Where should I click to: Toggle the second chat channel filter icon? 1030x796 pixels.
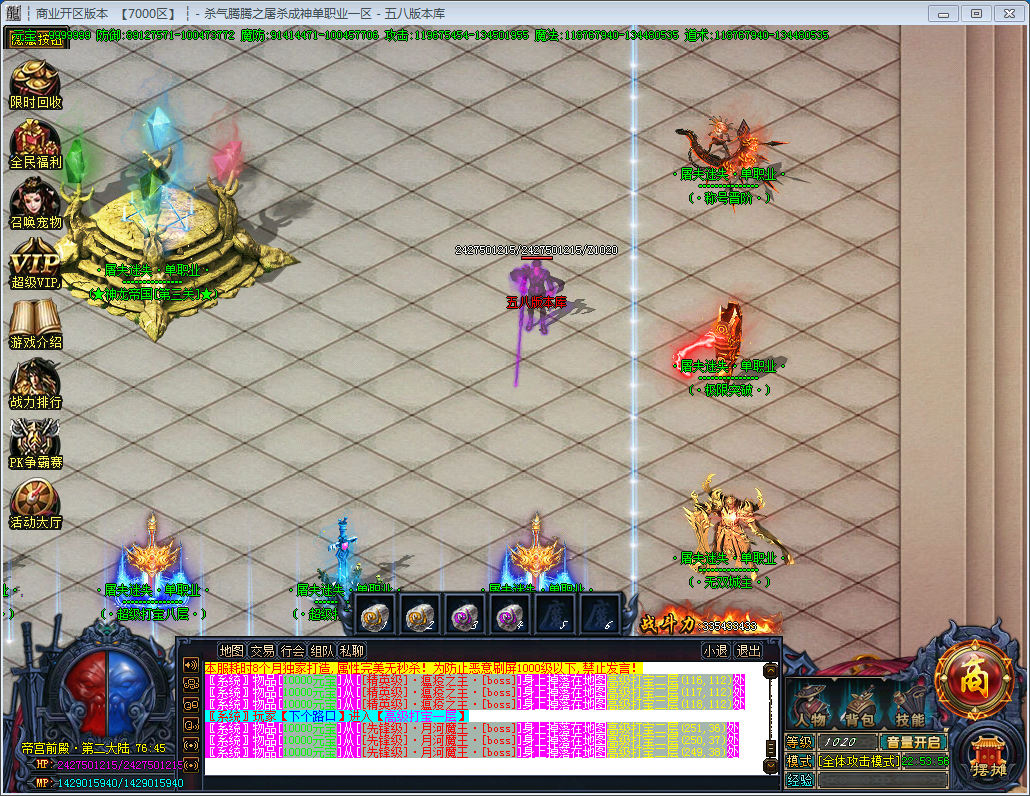coord(191,684)
